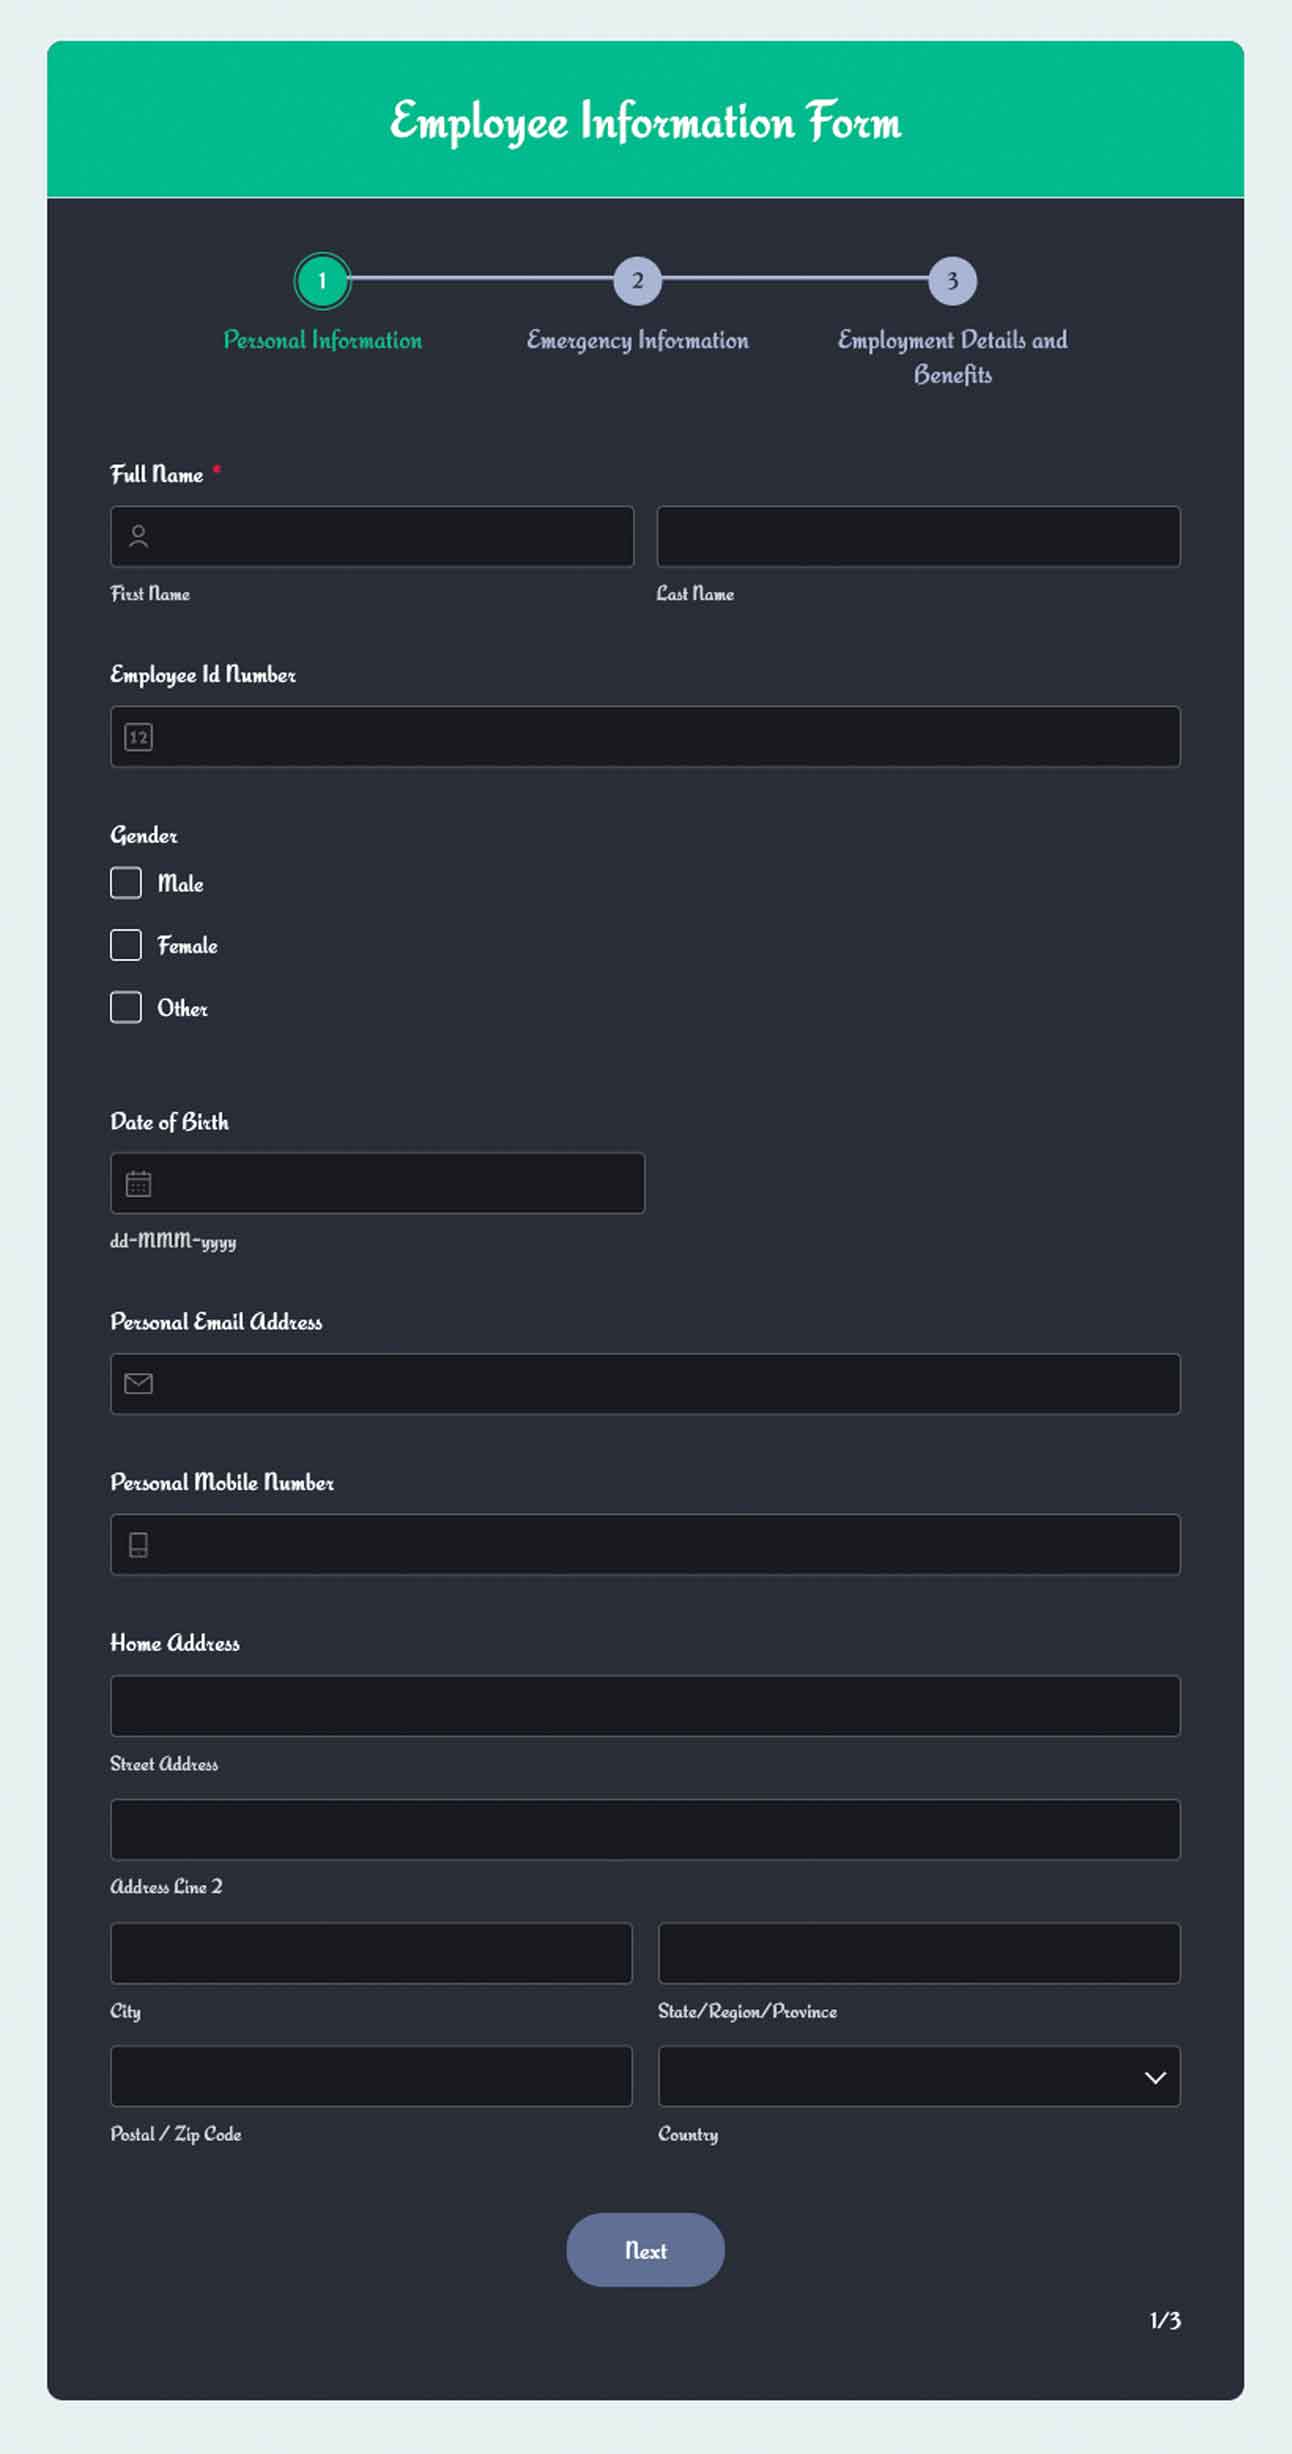The width and height of the screenshot is (1292, 2454).
Task: Select step 2 circle on progress bar
Action: pyautogui.click(x=638, y=281)
